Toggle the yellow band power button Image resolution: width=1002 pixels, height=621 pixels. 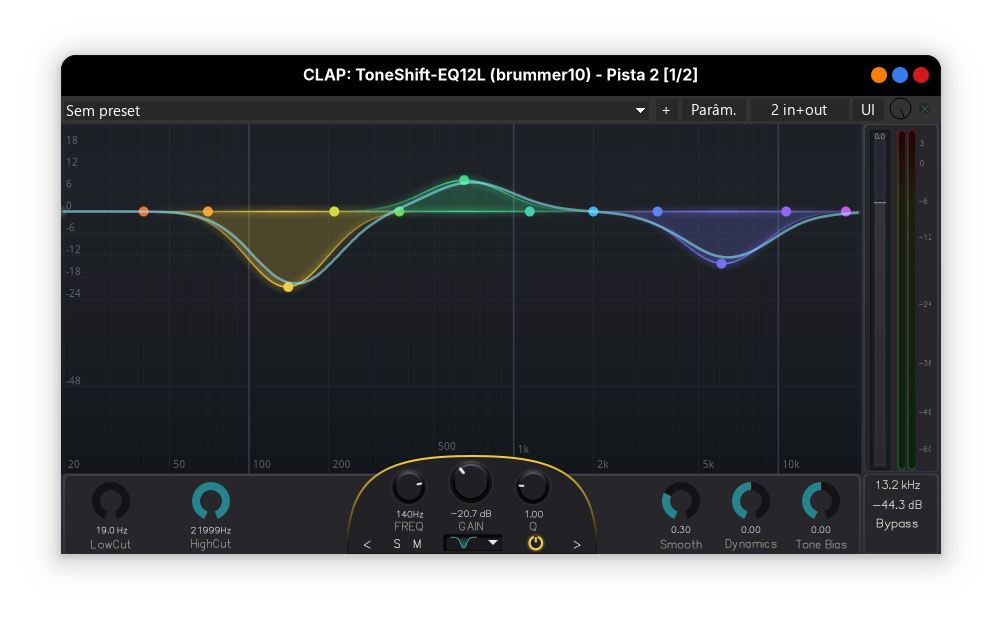point(536,543)
